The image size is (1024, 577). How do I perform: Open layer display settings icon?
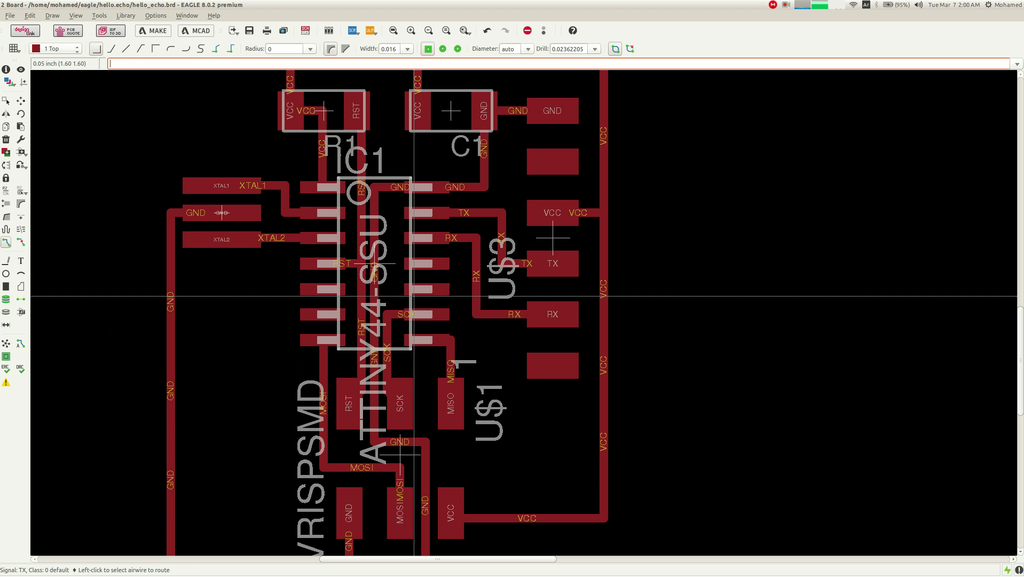coord(8,82)
